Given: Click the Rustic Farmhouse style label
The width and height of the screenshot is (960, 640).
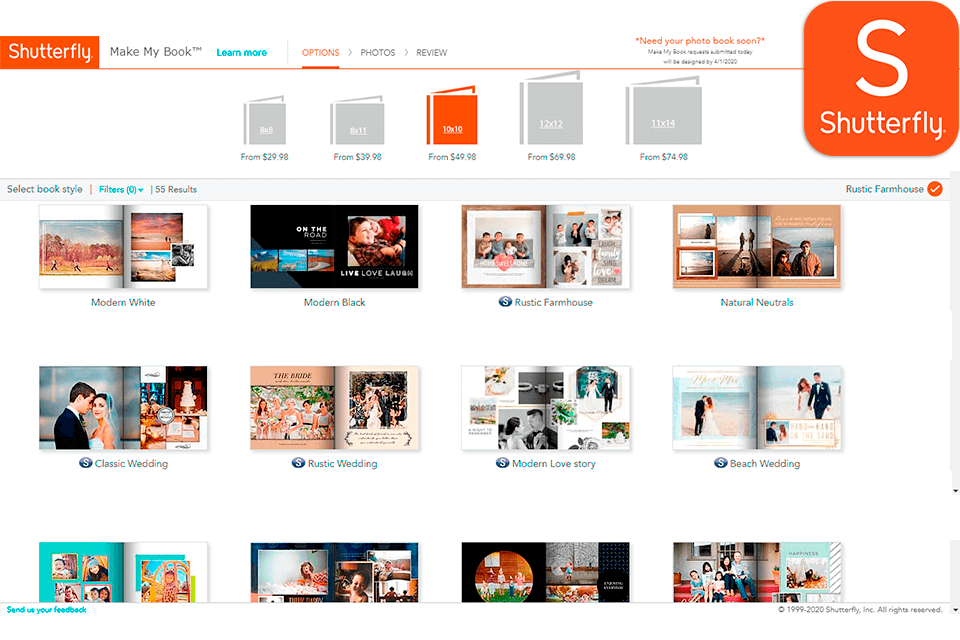Looking at the screenshot, I should (553, 303).
